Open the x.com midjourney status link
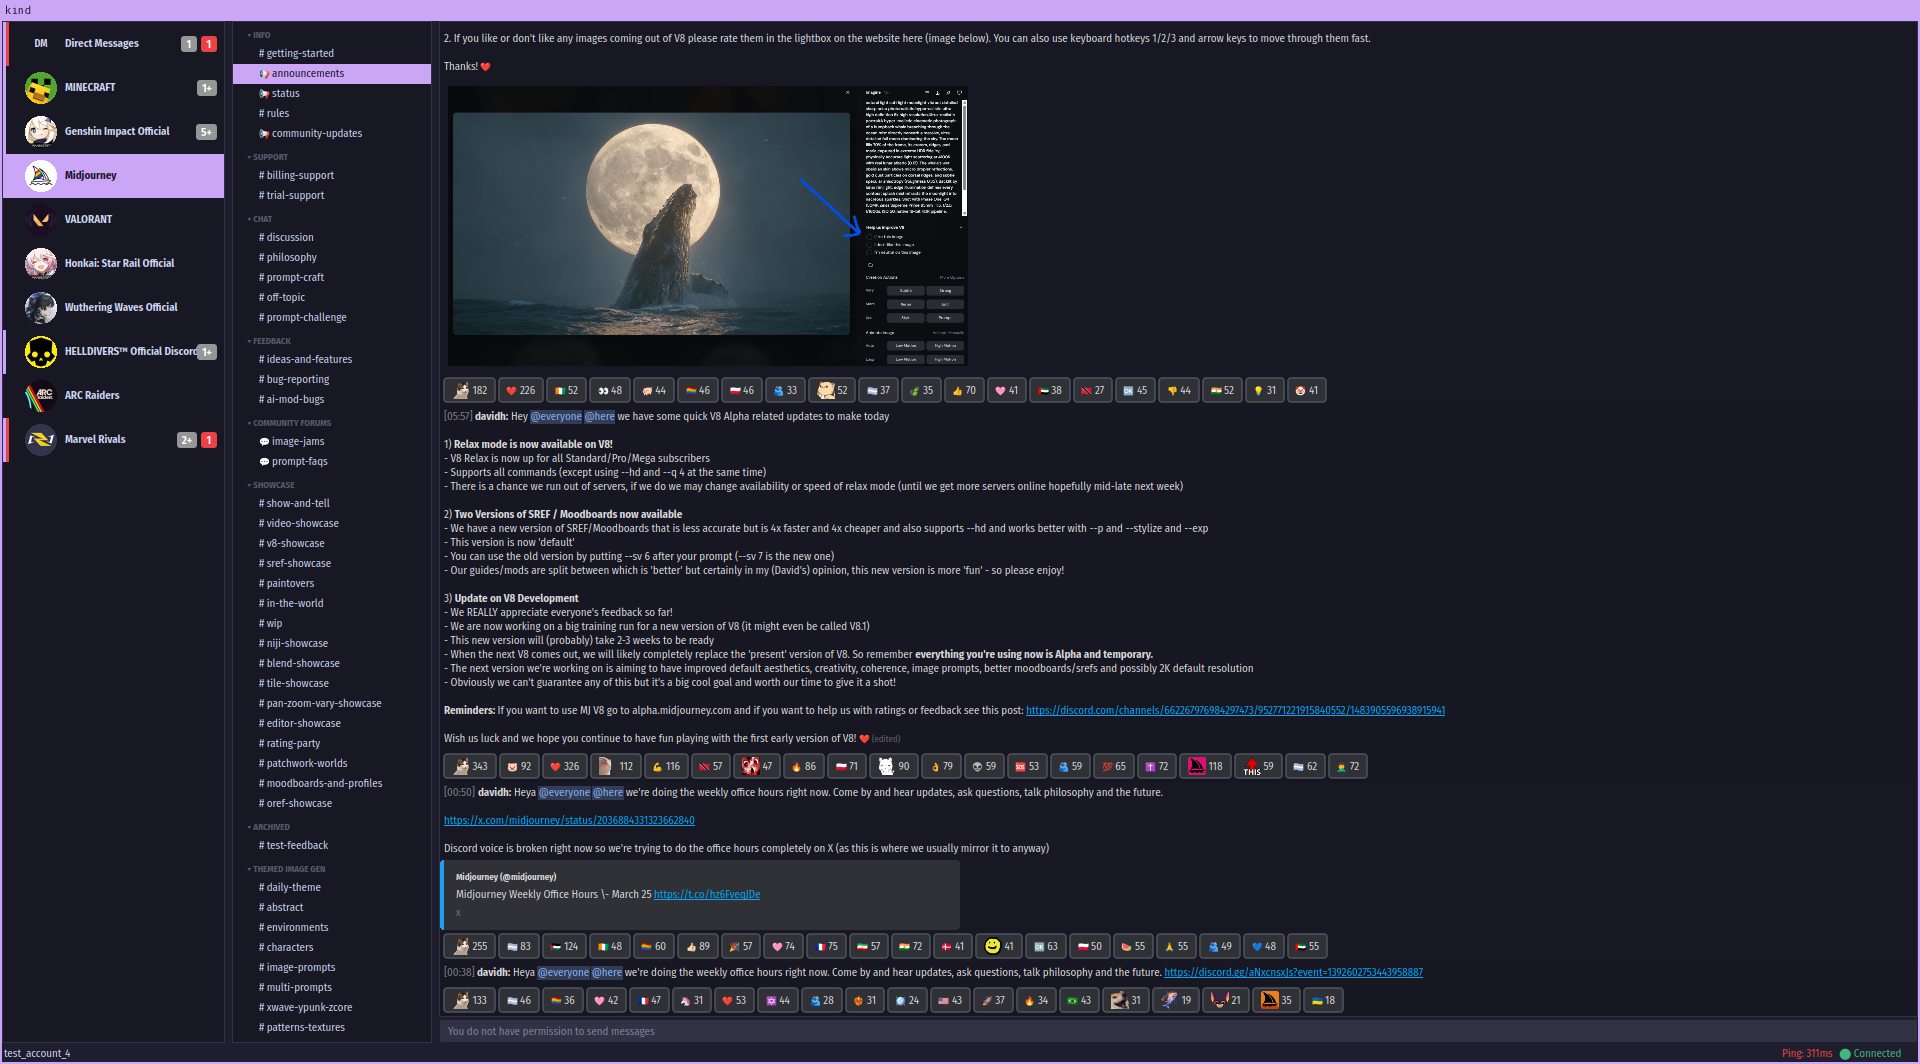 click(x=569, y=820)
